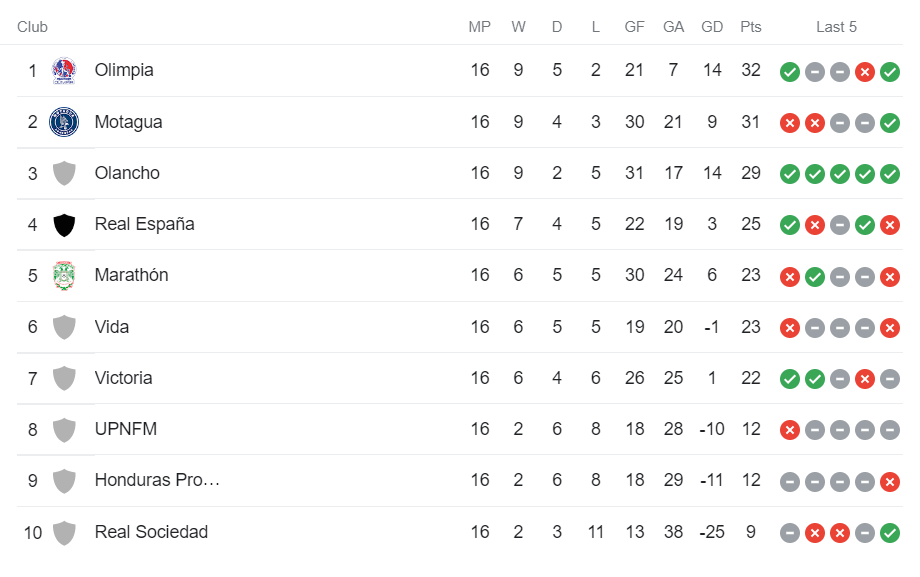Click the MP column header

[479, 27]
